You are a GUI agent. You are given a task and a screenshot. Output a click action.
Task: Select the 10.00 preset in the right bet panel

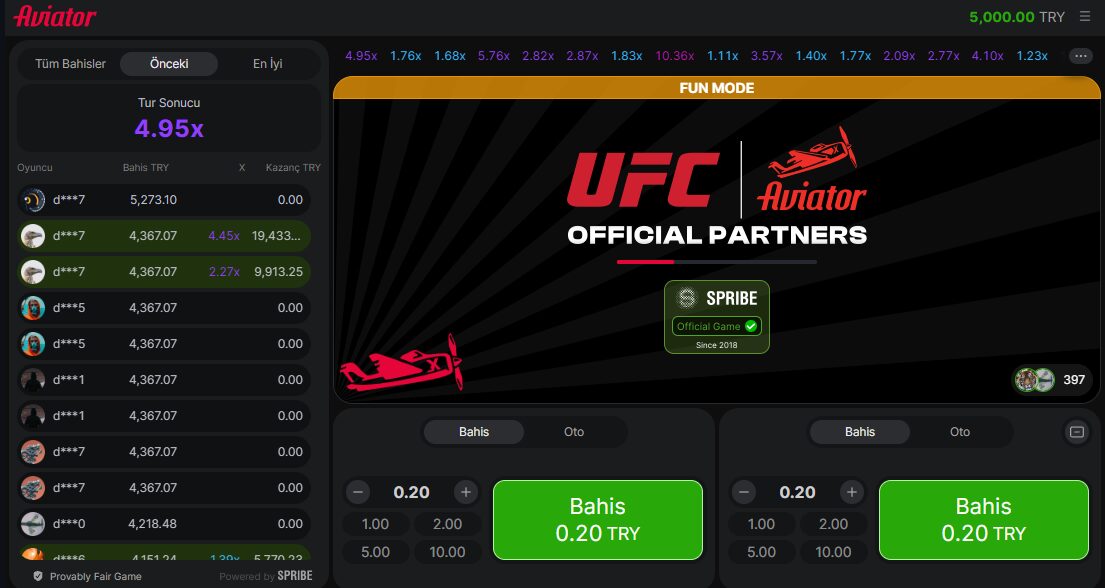[x=834, y=552]
